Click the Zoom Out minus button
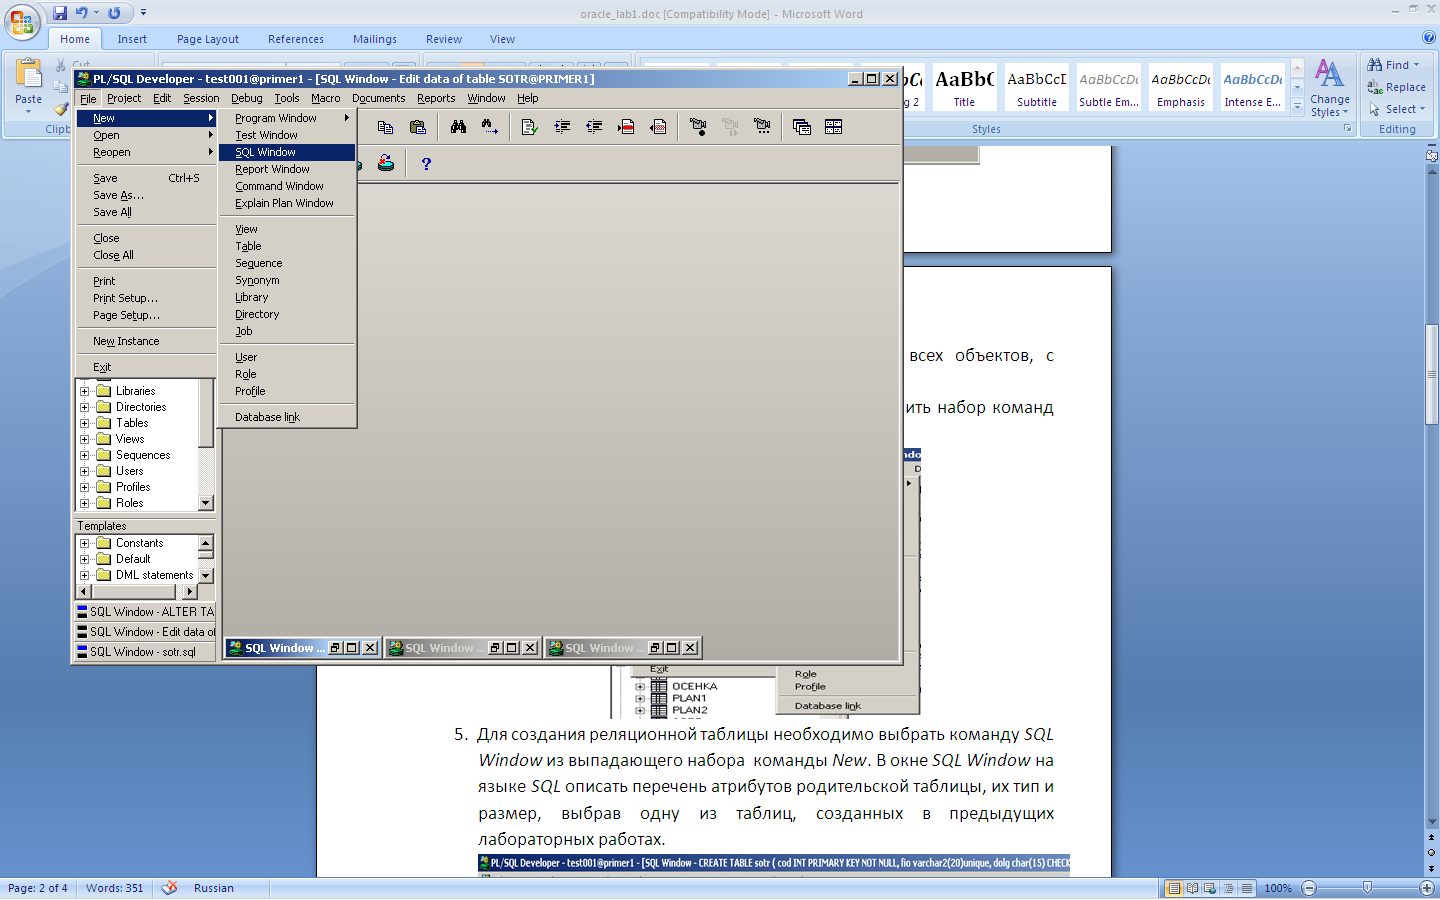Viewport: 1440px width, 900px height. [1309, 888]
